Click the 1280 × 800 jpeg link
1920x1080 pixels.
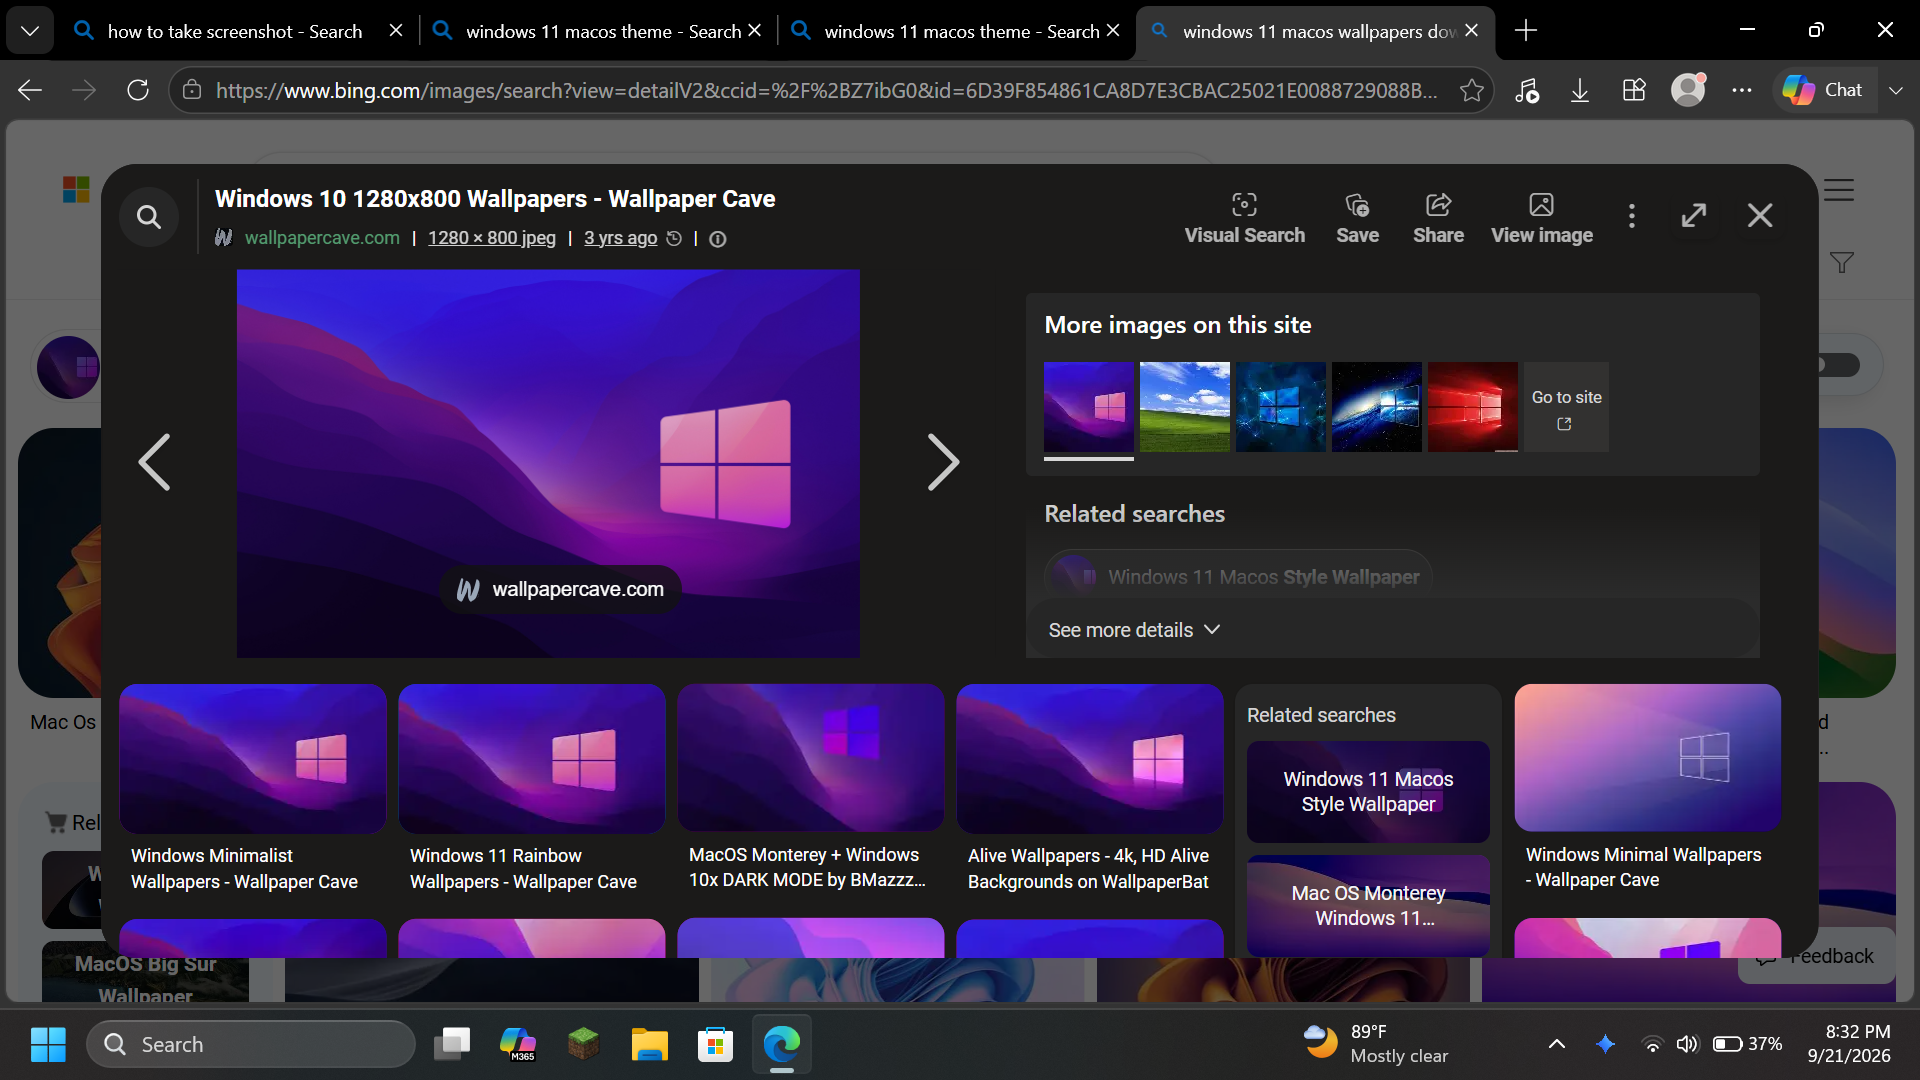[x=492, y=238]
